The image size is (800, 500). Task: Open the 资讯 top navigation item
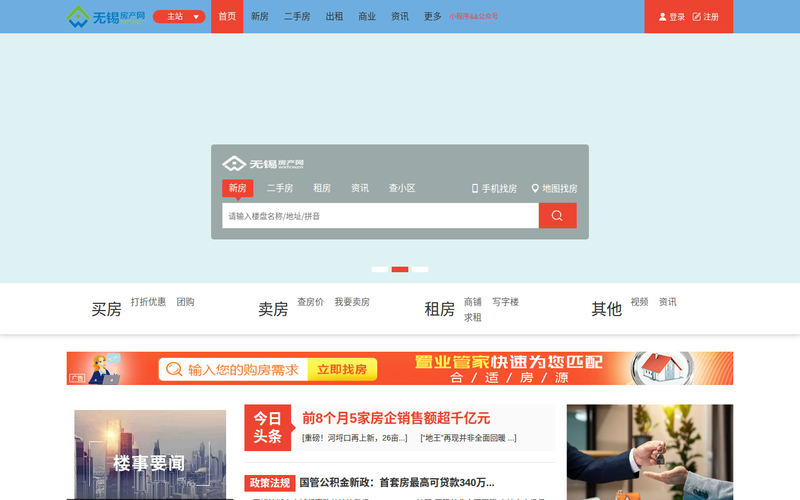(x=400, y=17)
